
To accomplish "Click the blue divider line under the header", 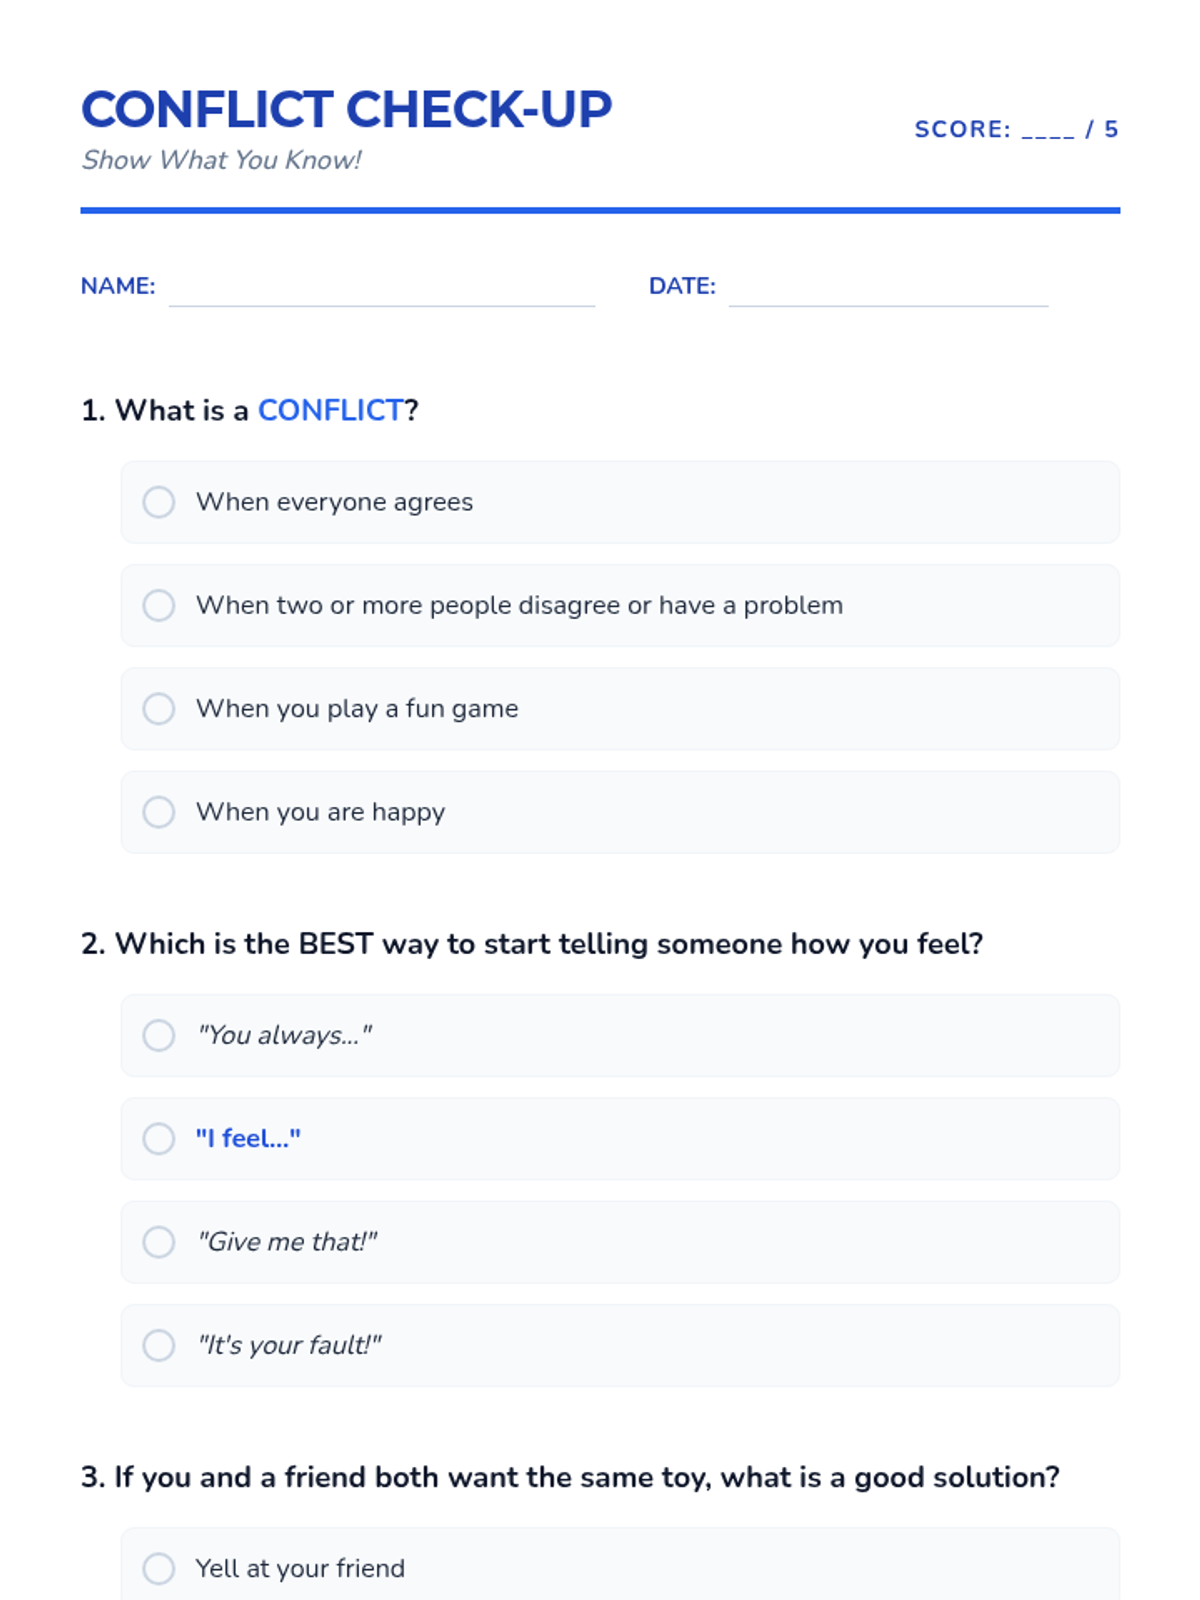I will pos(600,210).
